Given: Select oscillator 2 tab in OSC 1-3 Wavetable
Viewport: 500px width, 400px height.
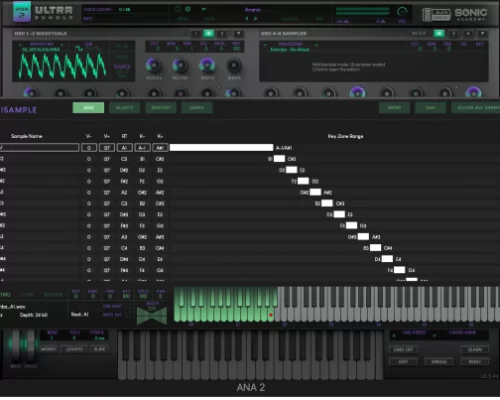Looking at the screenshot, I should (209, 34).
